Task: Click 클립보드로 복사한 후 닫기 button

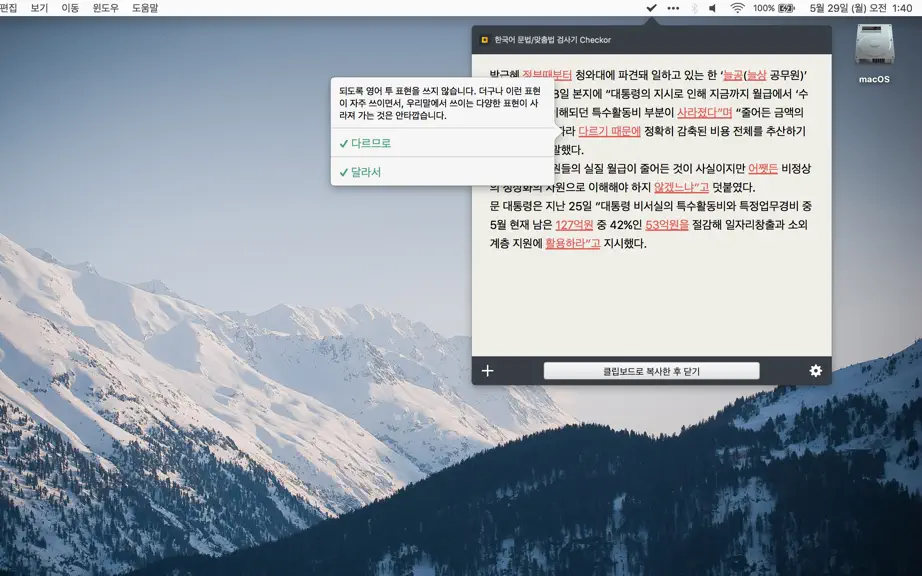Action: [x=652, y=371]
